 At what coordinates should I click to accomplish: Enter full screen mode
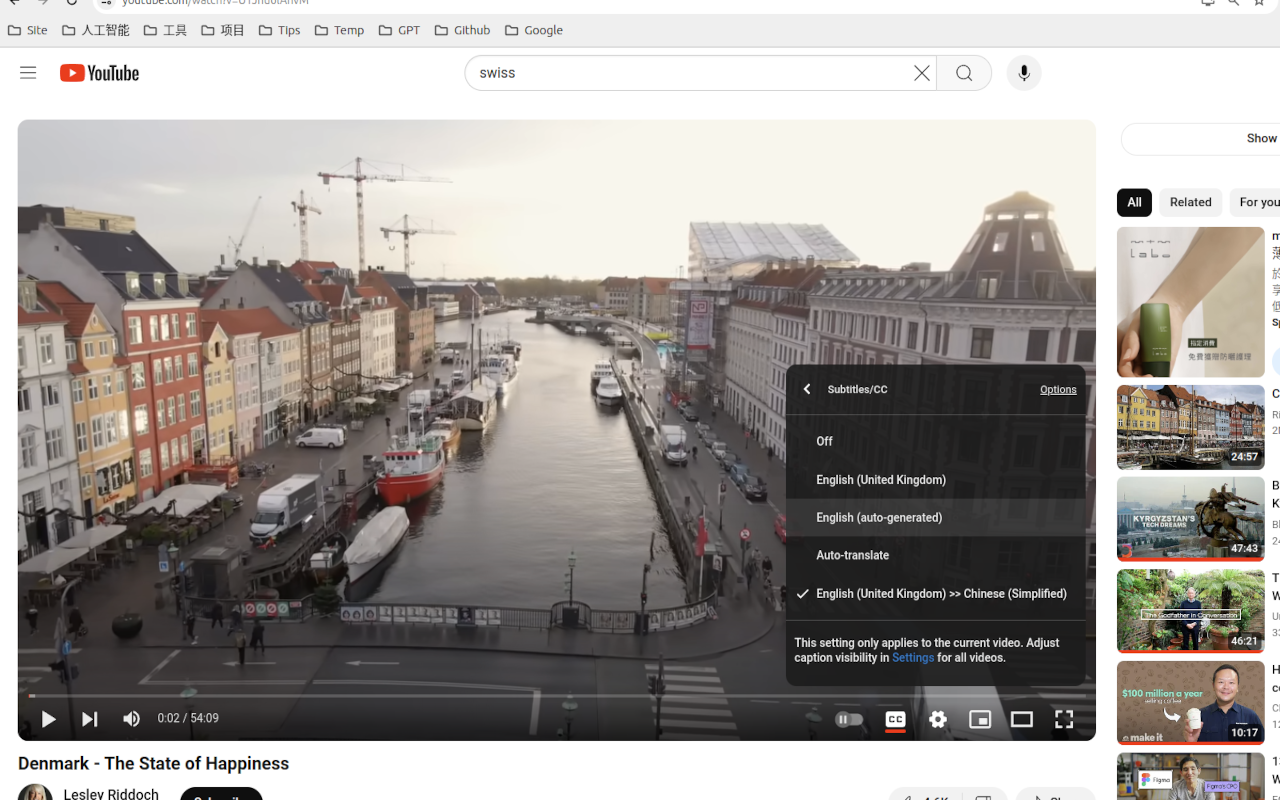pyautogui.click(x=1064, y=719)
